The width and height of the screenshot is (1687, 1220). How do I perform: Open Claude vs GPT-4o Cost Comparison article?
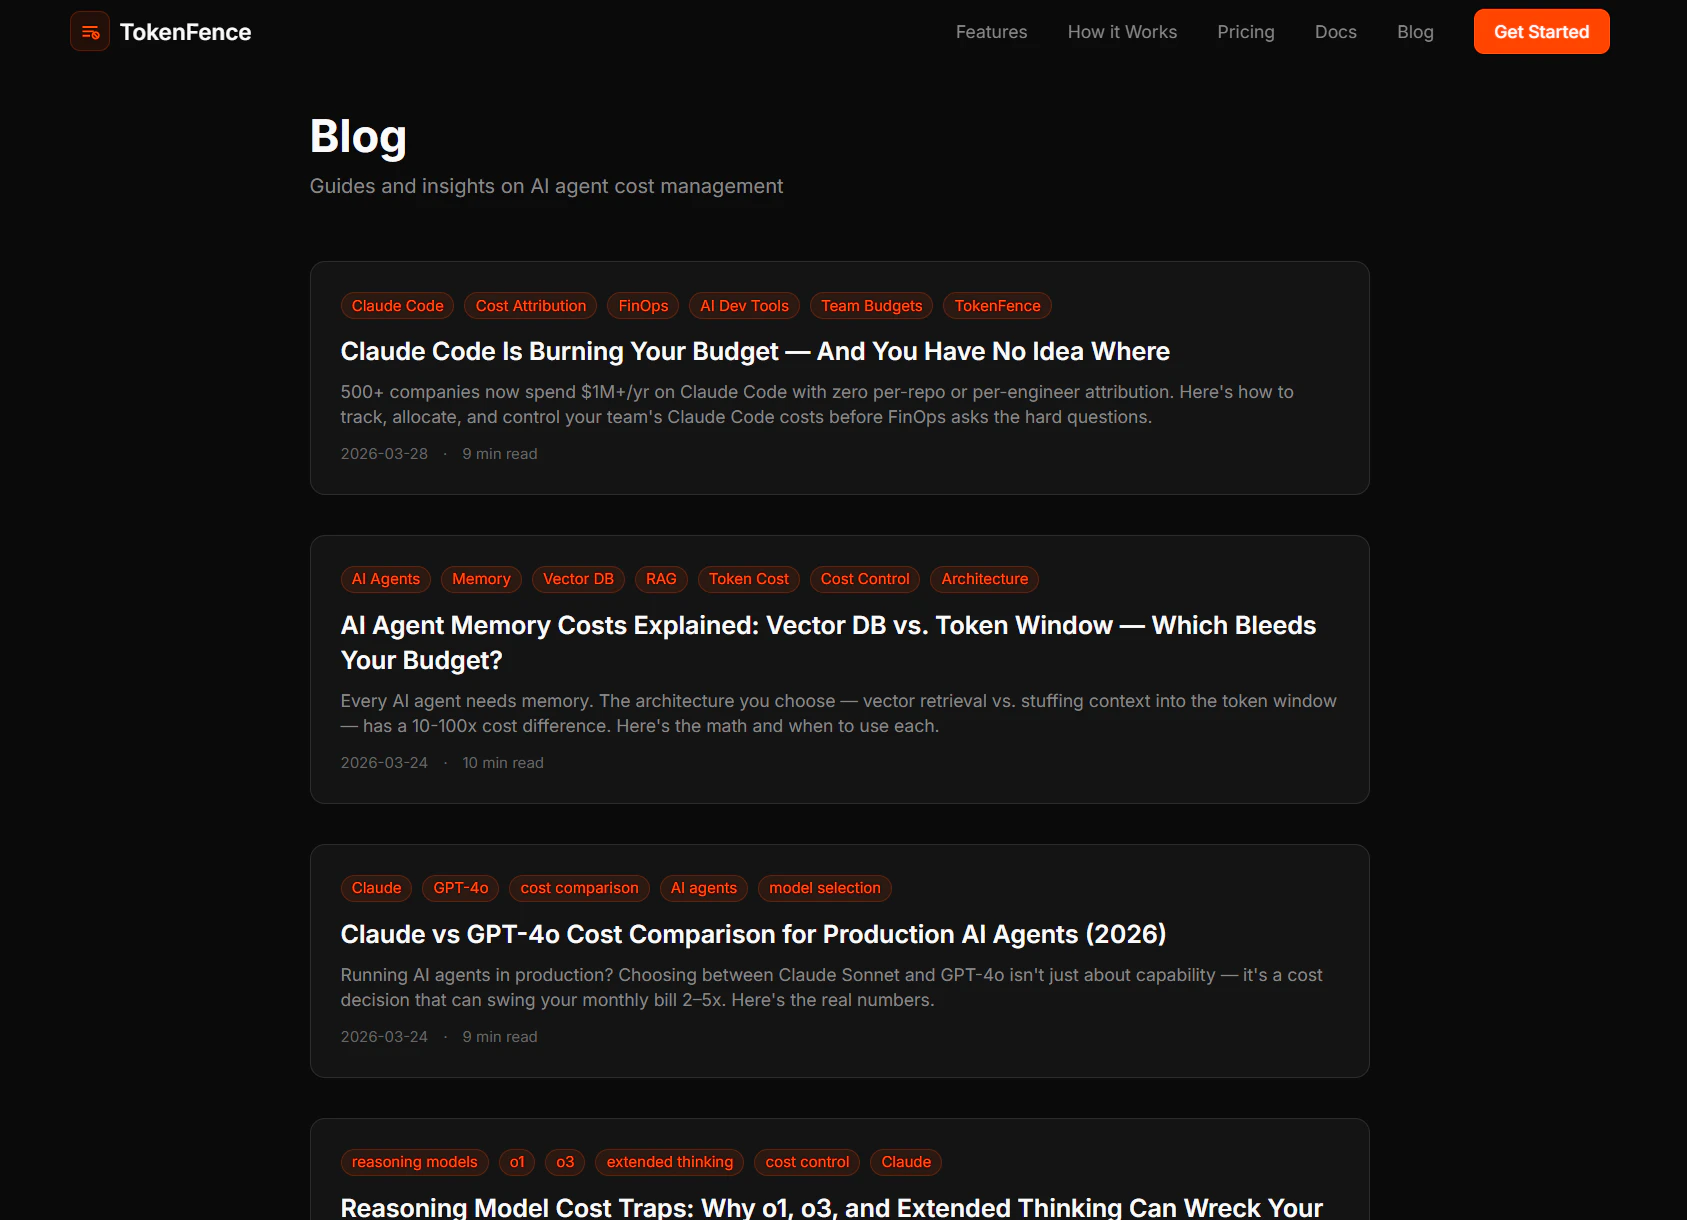pos(753,934)
